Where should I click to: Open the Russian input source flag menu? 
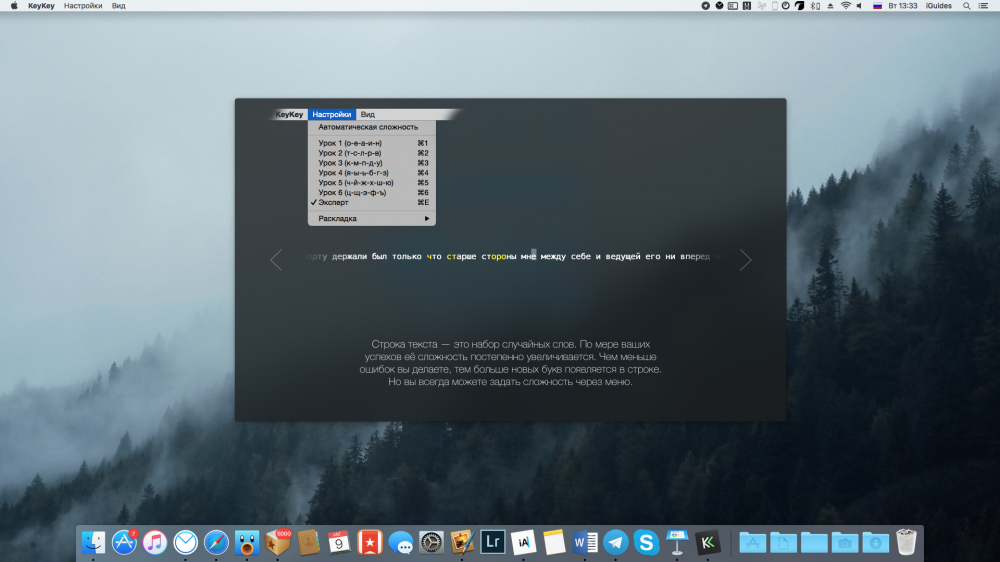point(877,6)
